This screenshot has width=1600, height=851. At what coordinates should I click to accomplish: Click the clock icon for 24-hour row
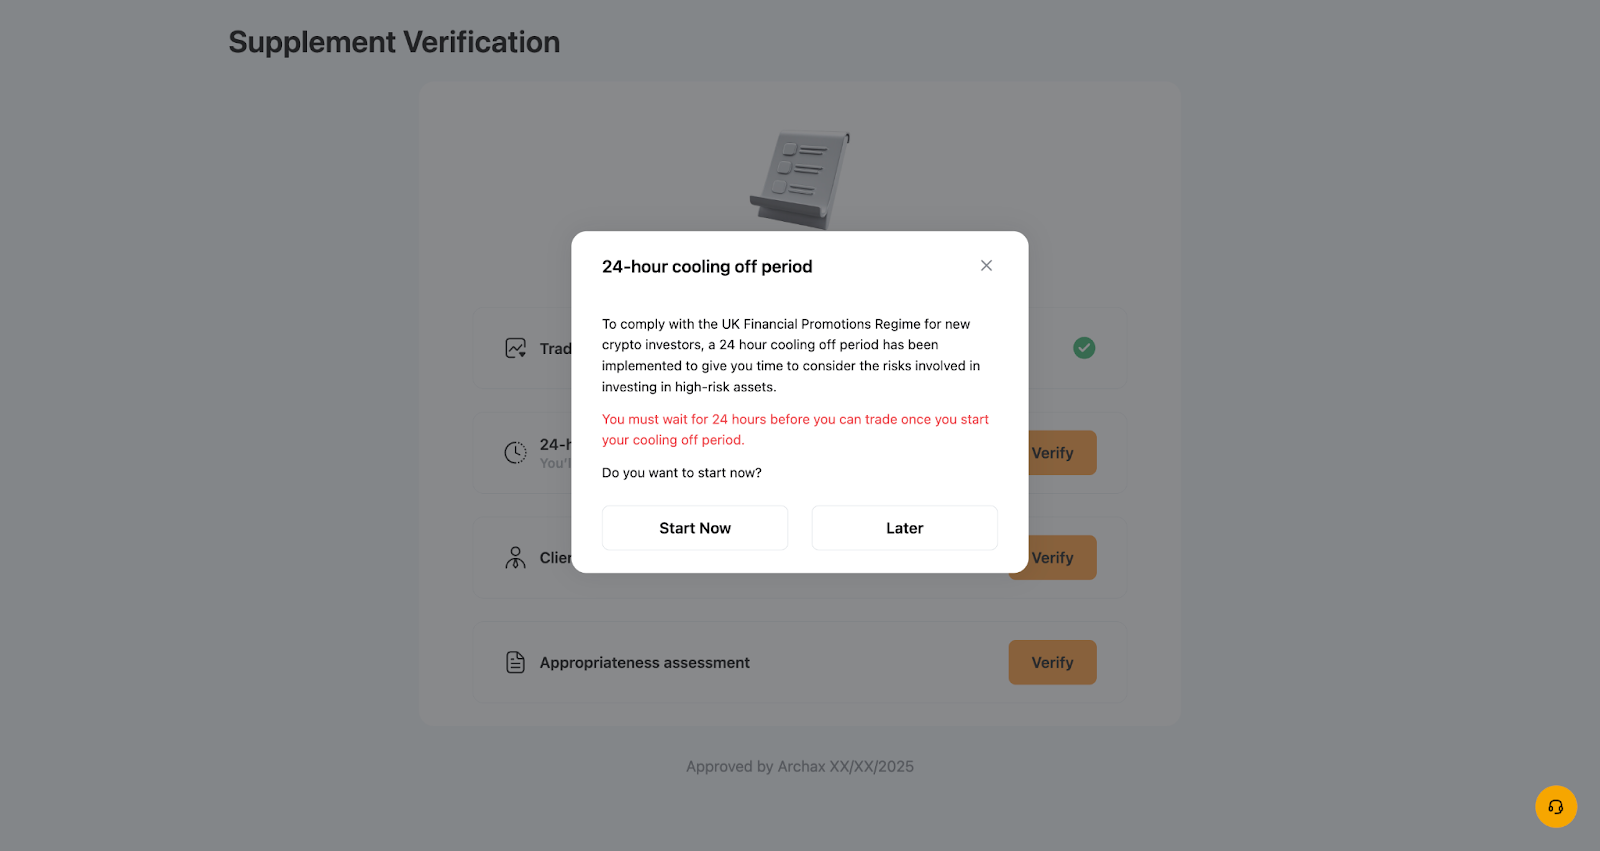[x=515, y=453]
